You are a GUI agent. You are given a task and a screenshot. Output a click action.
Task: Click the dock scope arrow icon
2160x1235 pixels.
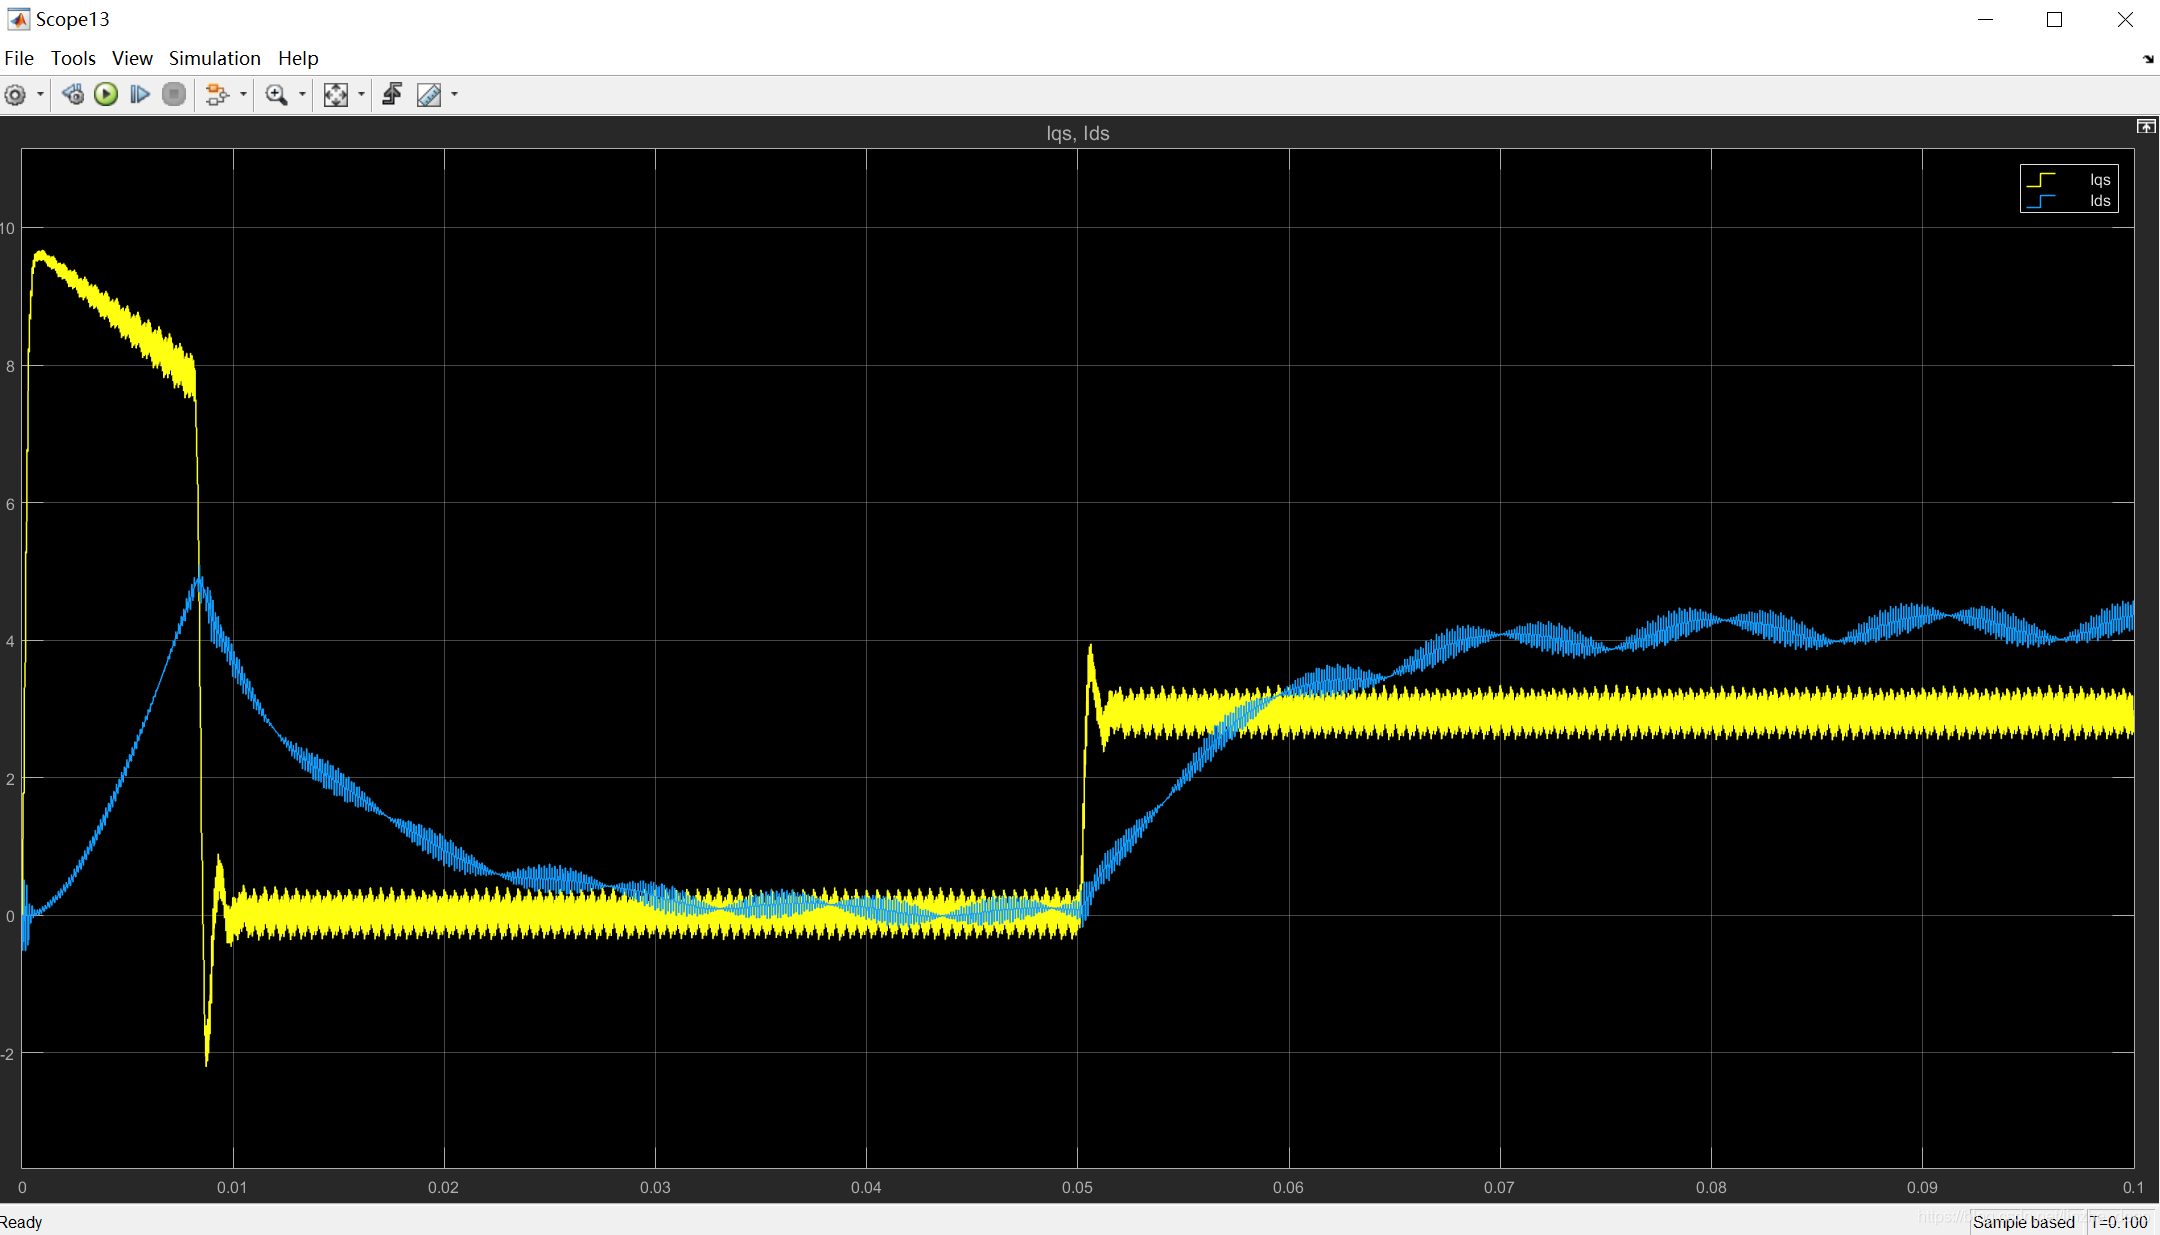coord(2148,59)
